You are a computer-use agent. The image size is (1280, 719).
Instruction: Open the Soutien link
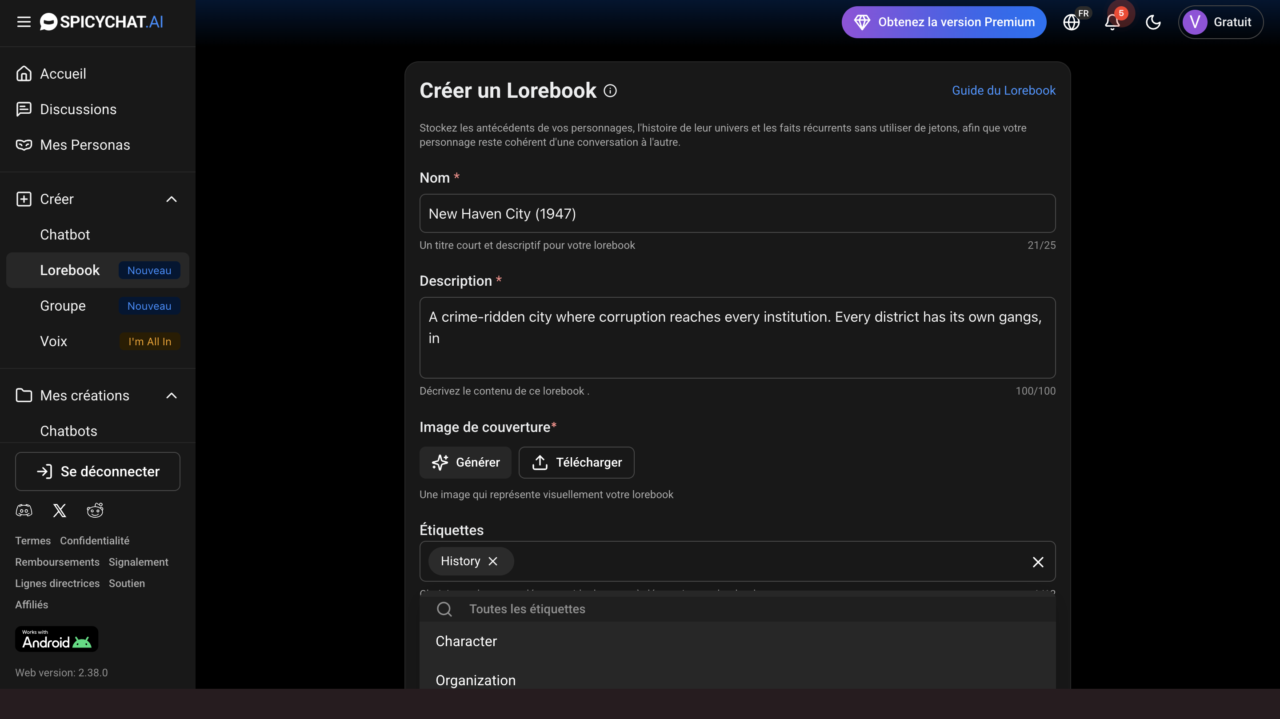127,583
